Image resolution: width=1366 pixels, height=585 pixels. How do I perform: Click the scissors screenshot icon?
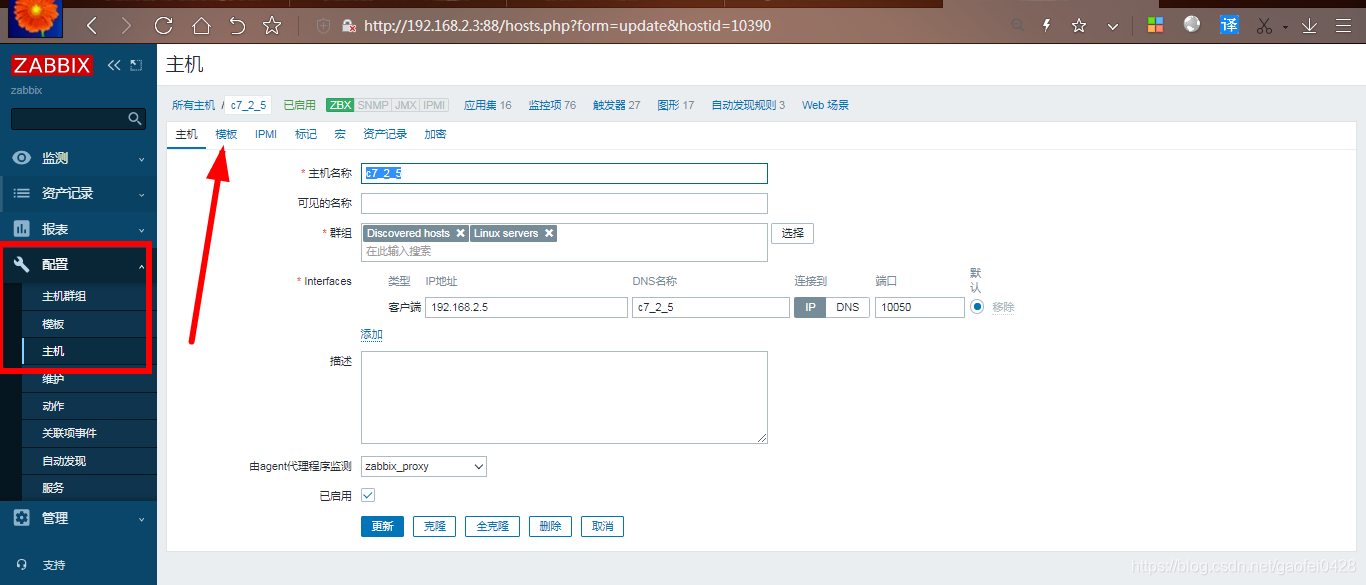click(1265, 26)
